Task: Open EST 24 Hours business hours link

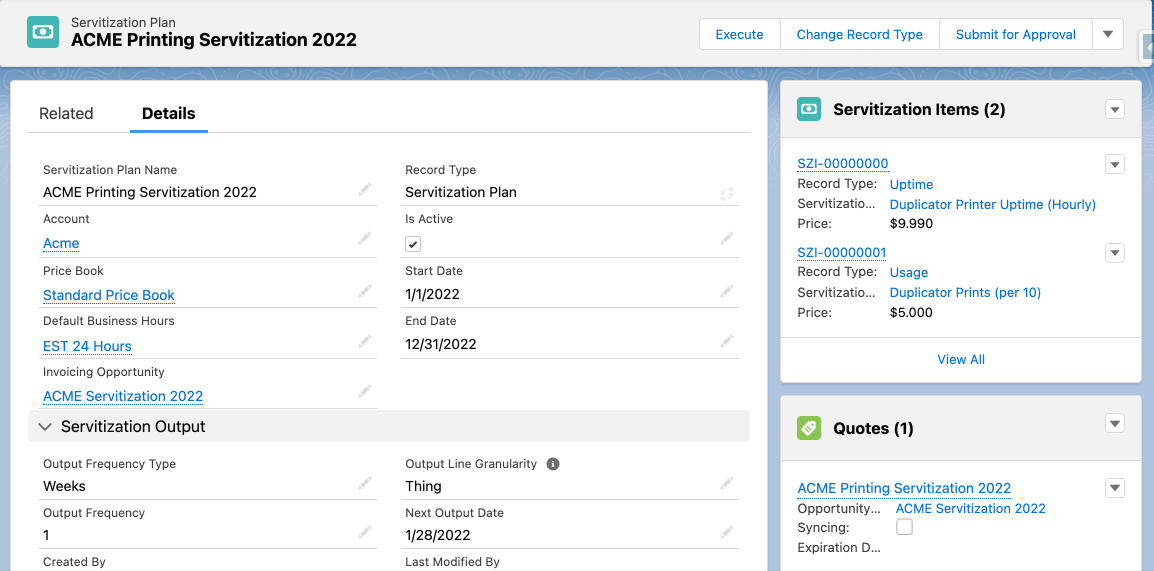Action: [88, 346]
